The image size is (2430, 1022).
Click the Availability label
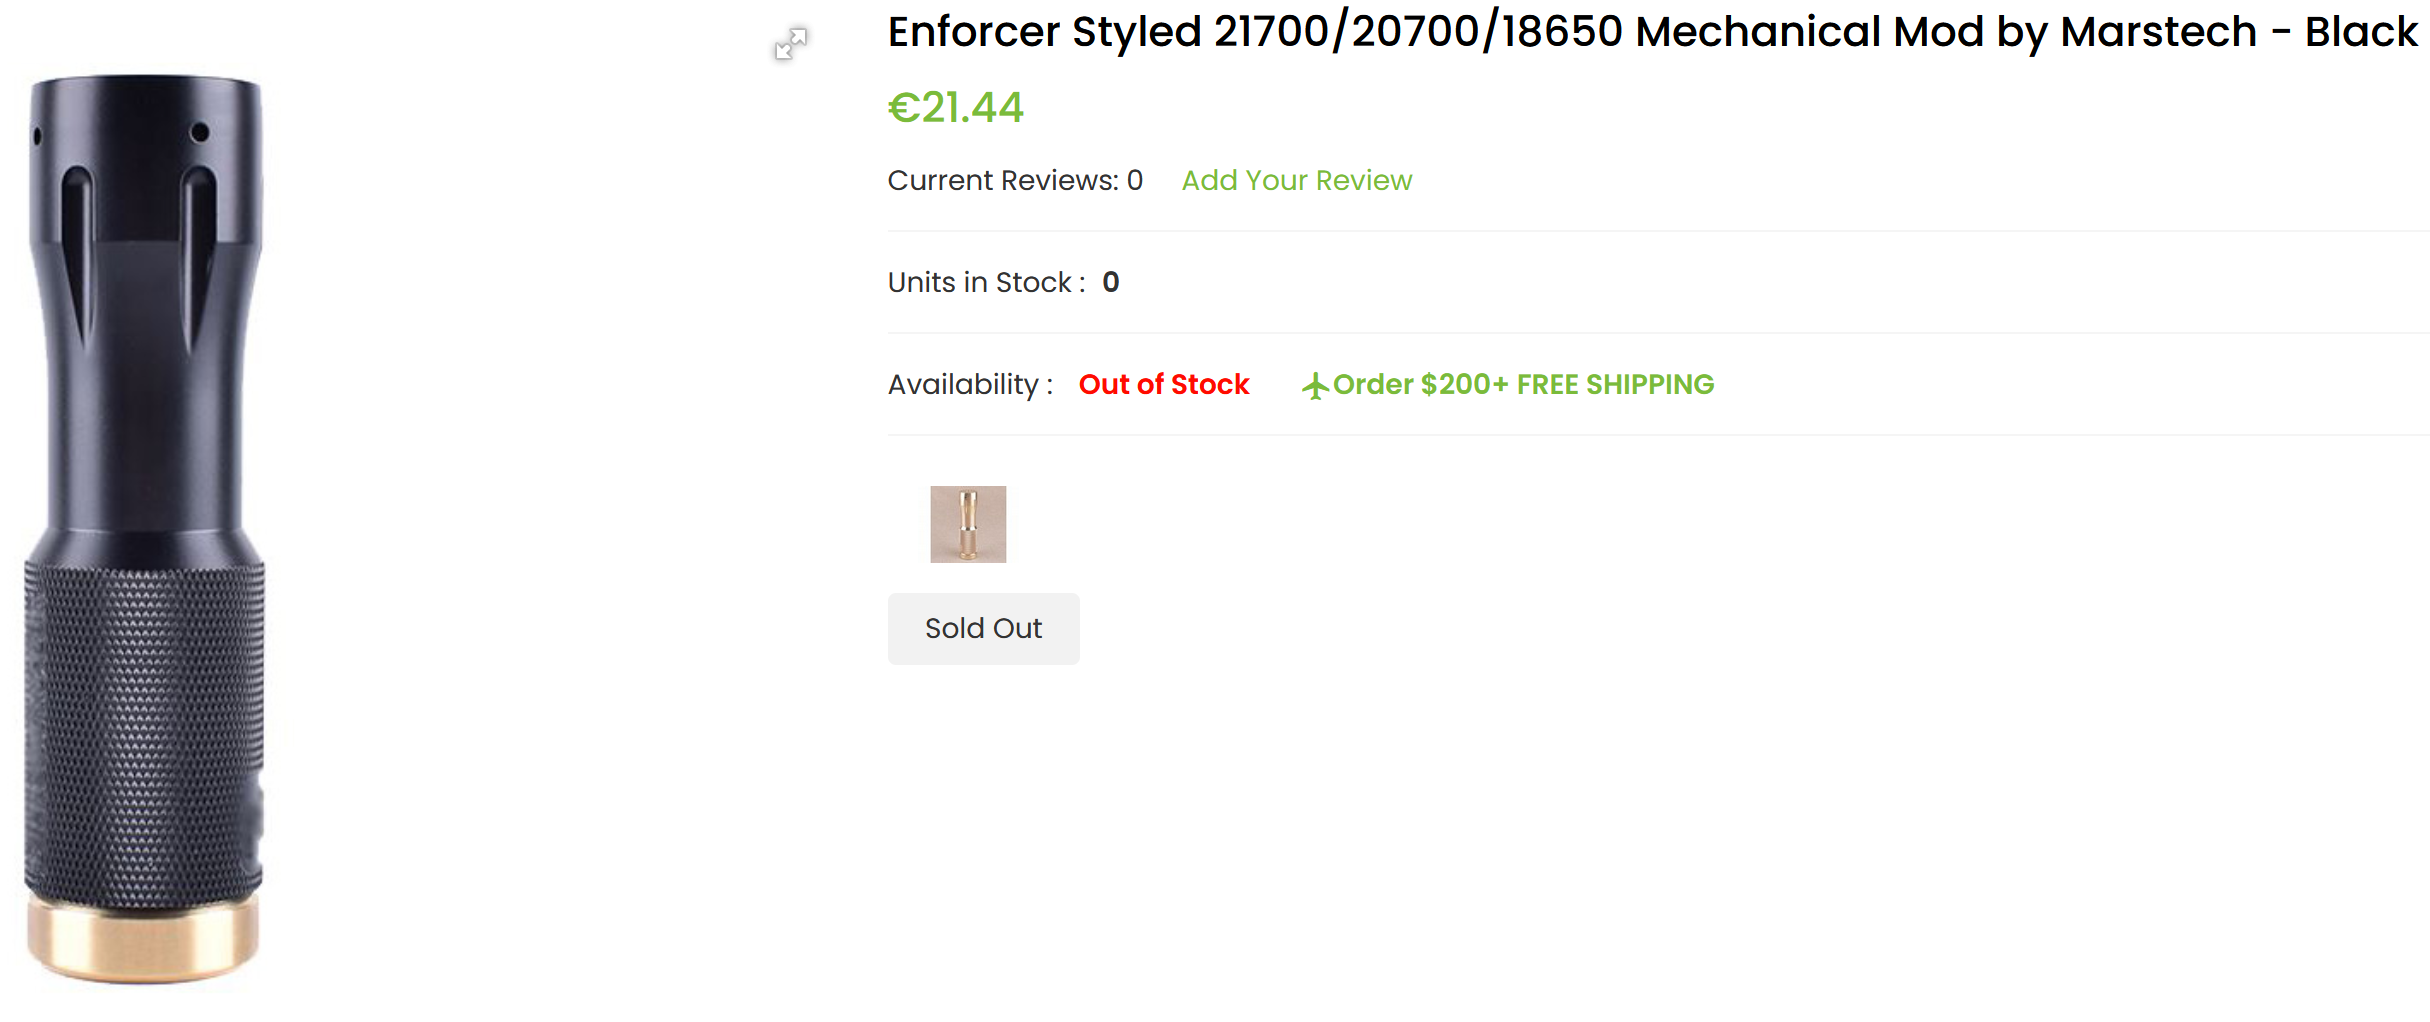point(969,385)
